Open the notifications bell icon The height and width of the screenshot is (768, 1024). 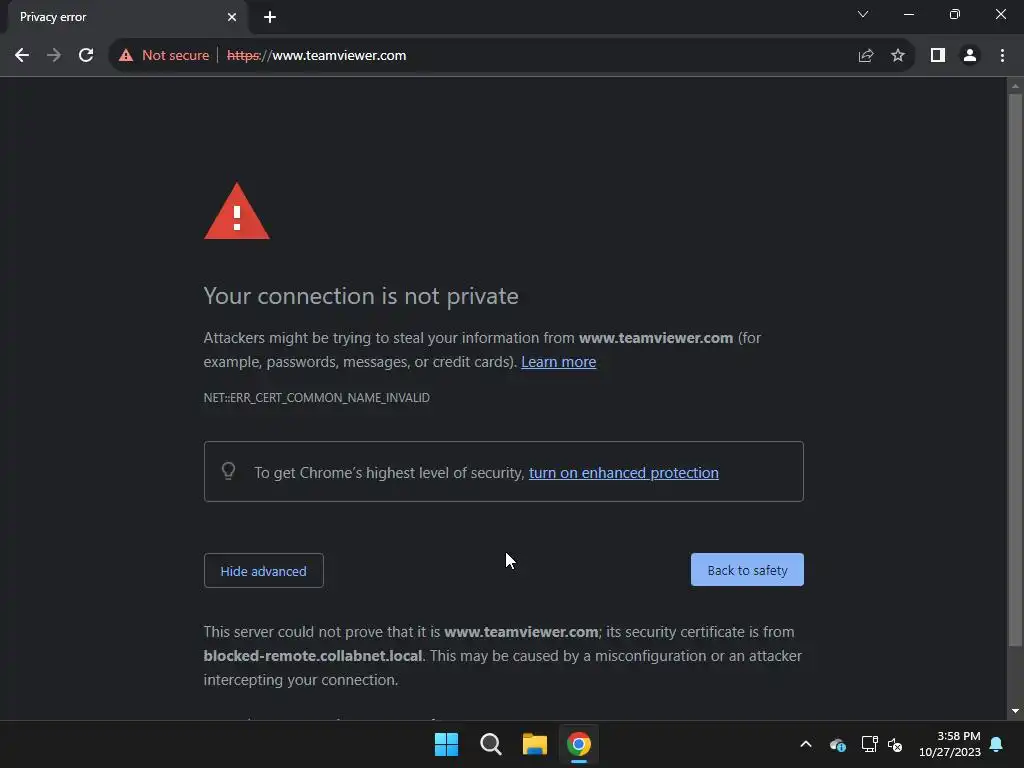(997, 744)
